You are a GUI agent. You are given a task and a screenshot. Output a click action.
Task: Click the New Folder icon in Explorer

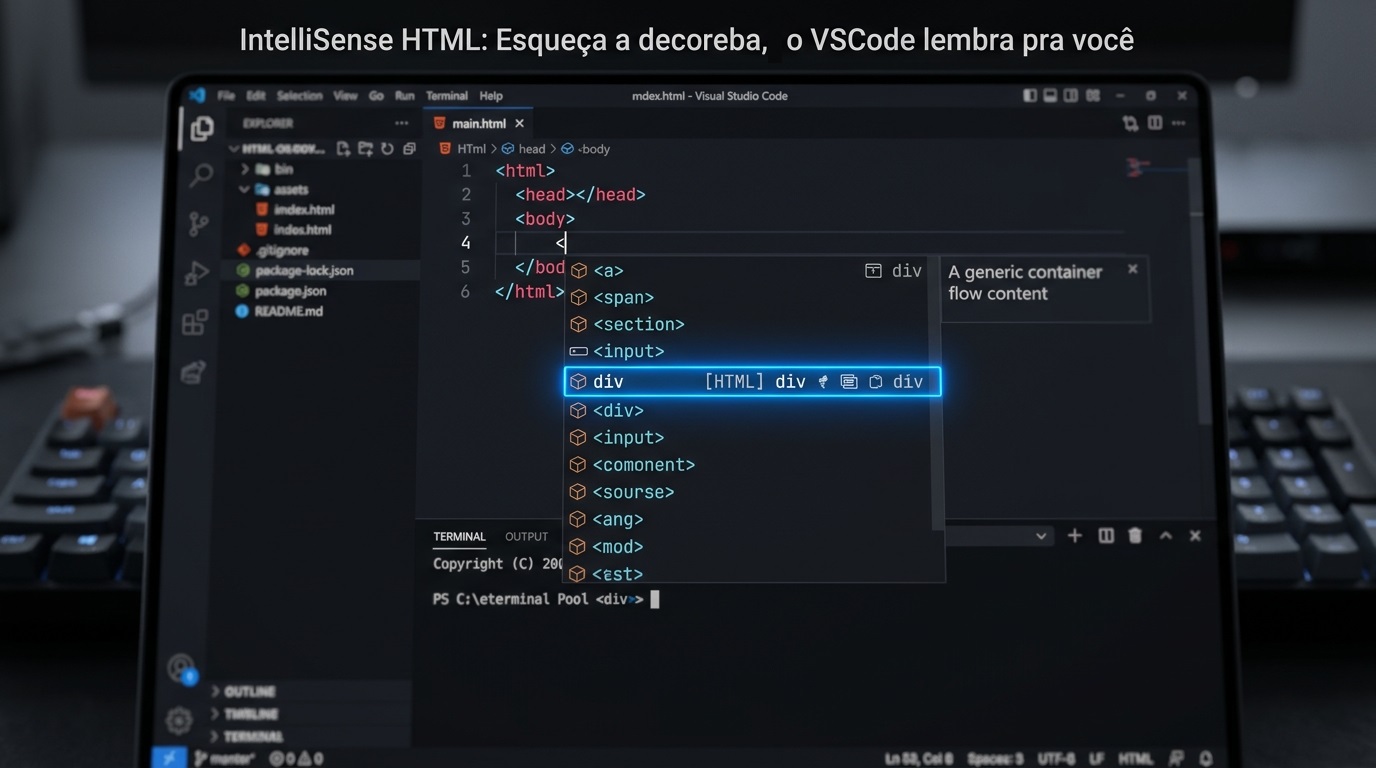365,149
